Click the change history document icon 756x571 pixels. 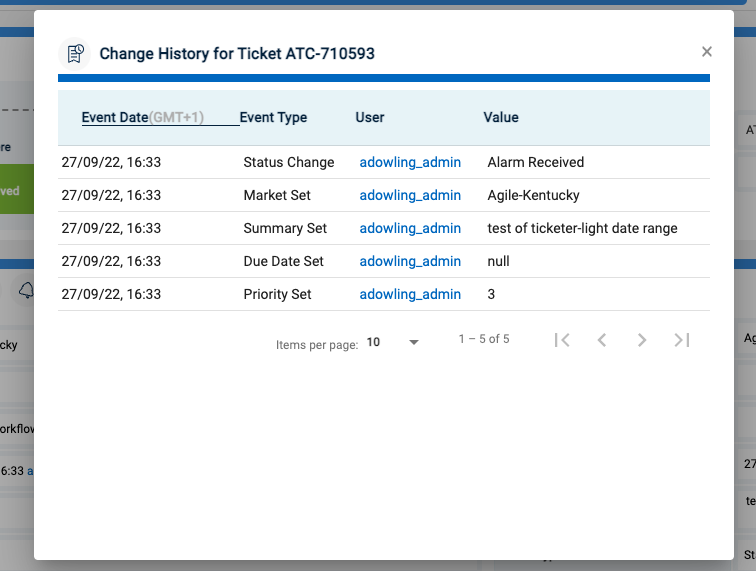click(74, 53)
